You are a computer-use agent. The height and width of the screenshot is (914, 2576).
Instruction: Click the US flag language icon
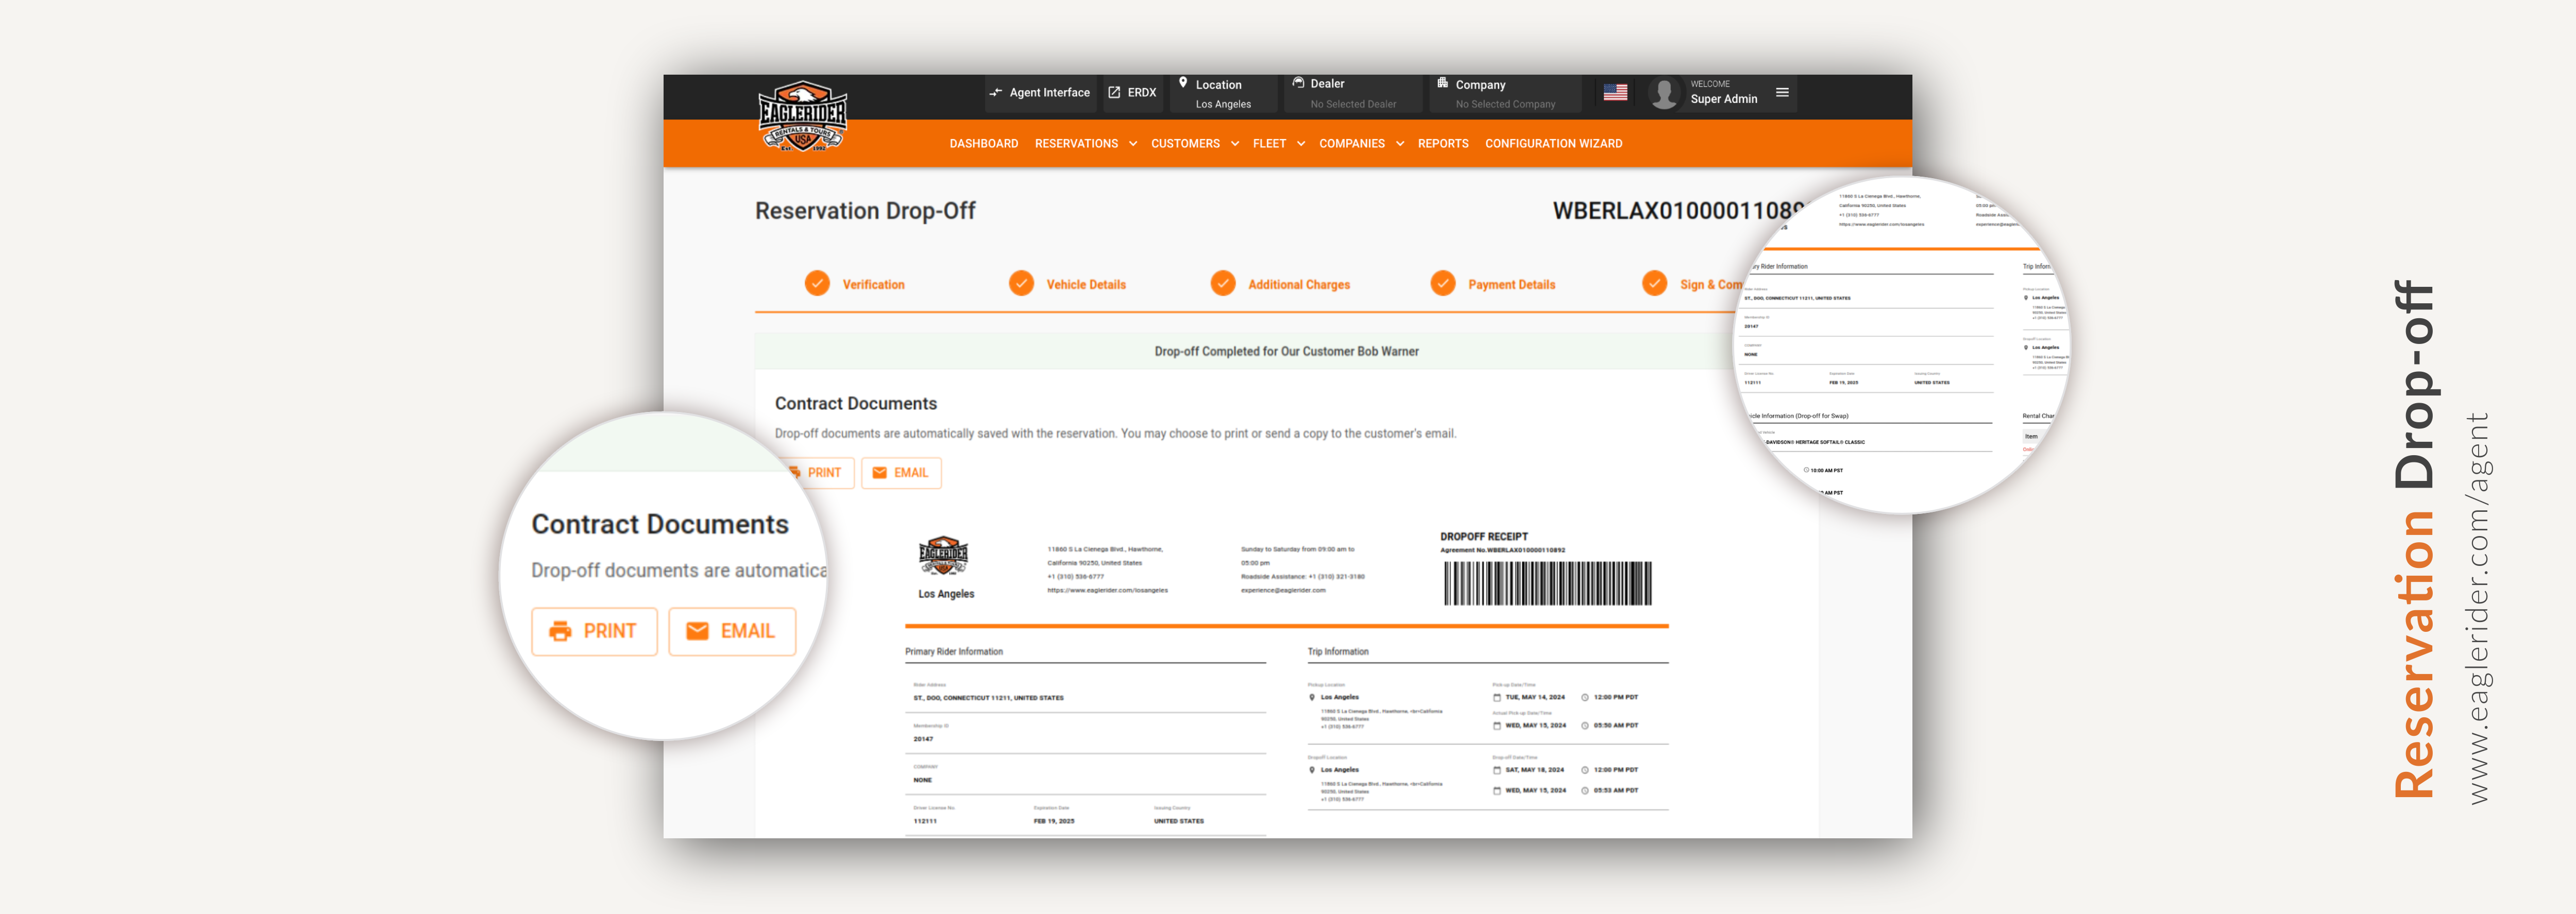coord(1615,92)
